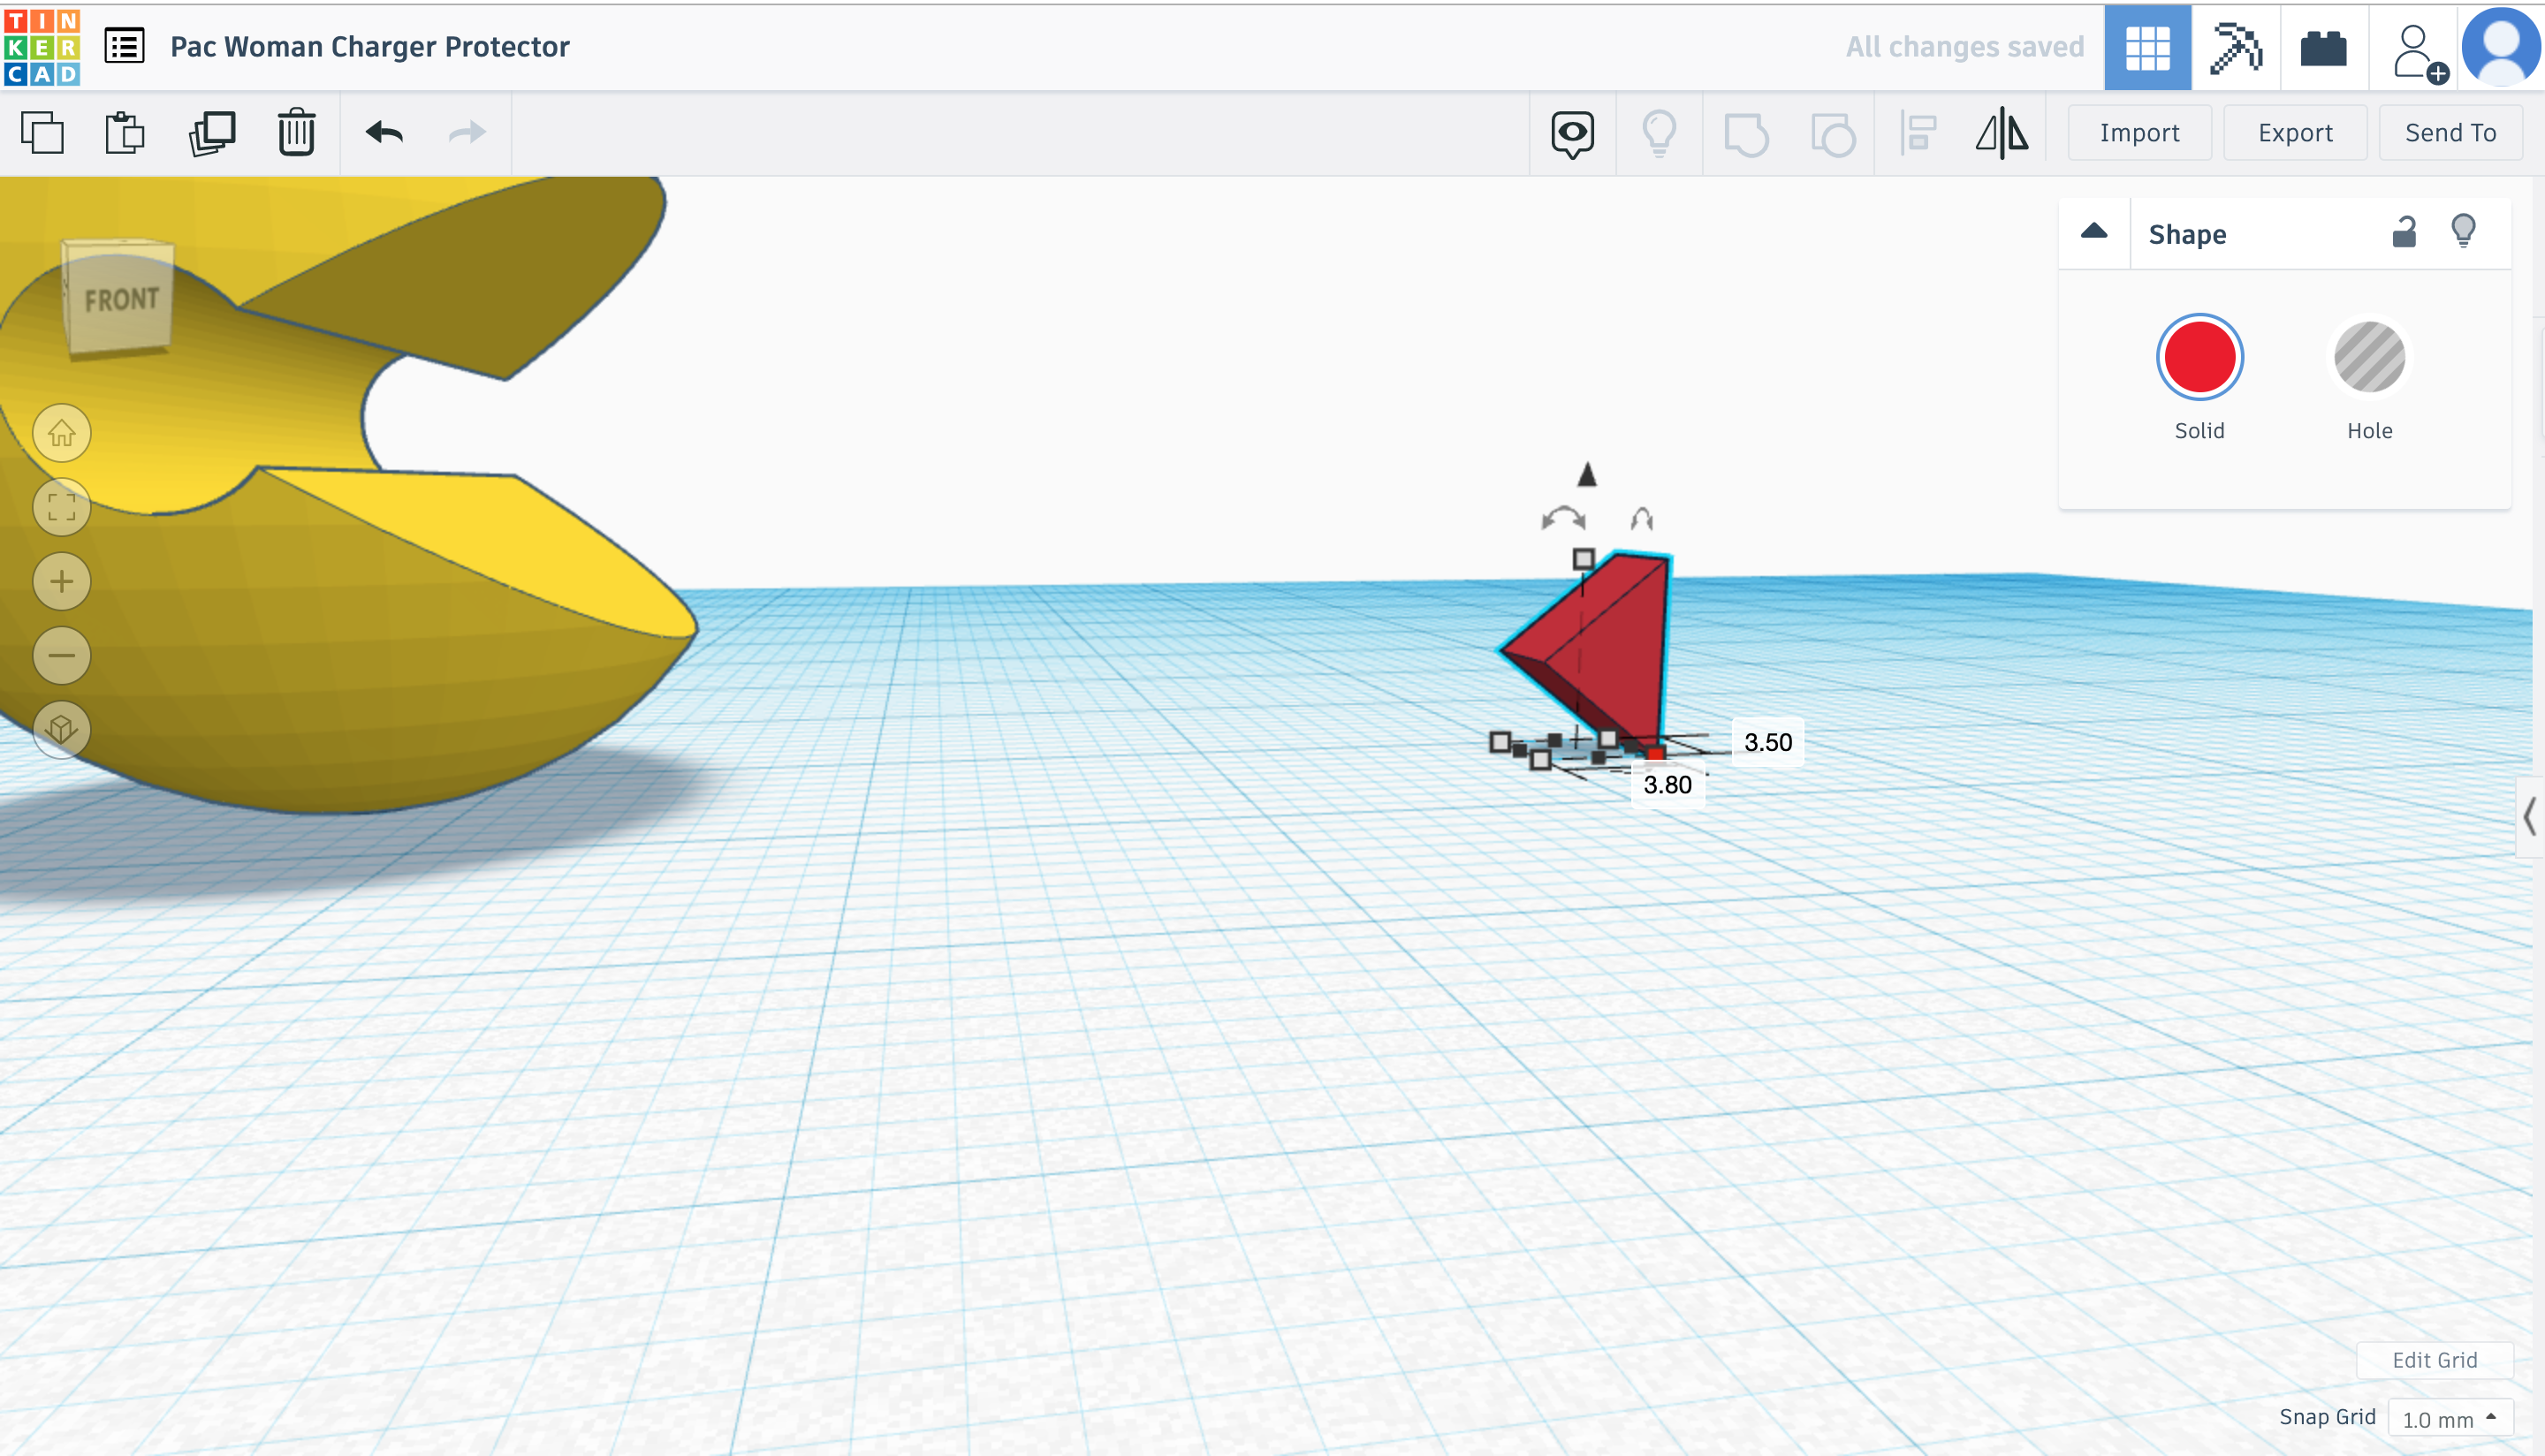
Task: Click the Tinkercad logo
Action: pyautogui.click(x=41, y=47)
